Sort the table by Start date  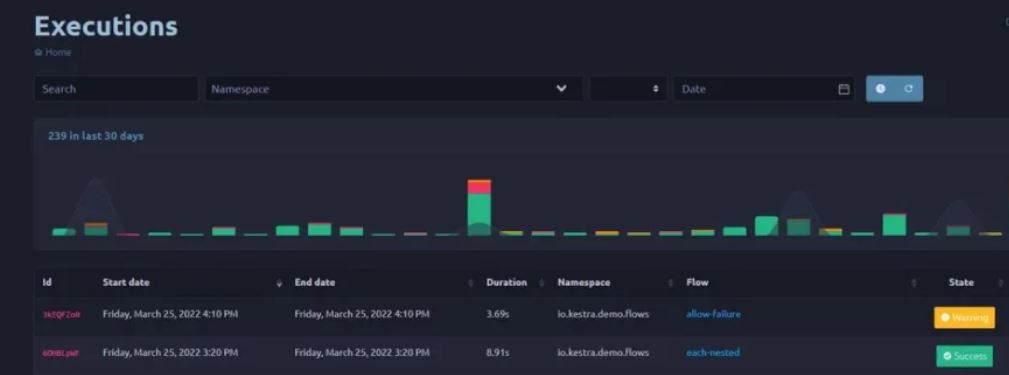coord(126,282)
